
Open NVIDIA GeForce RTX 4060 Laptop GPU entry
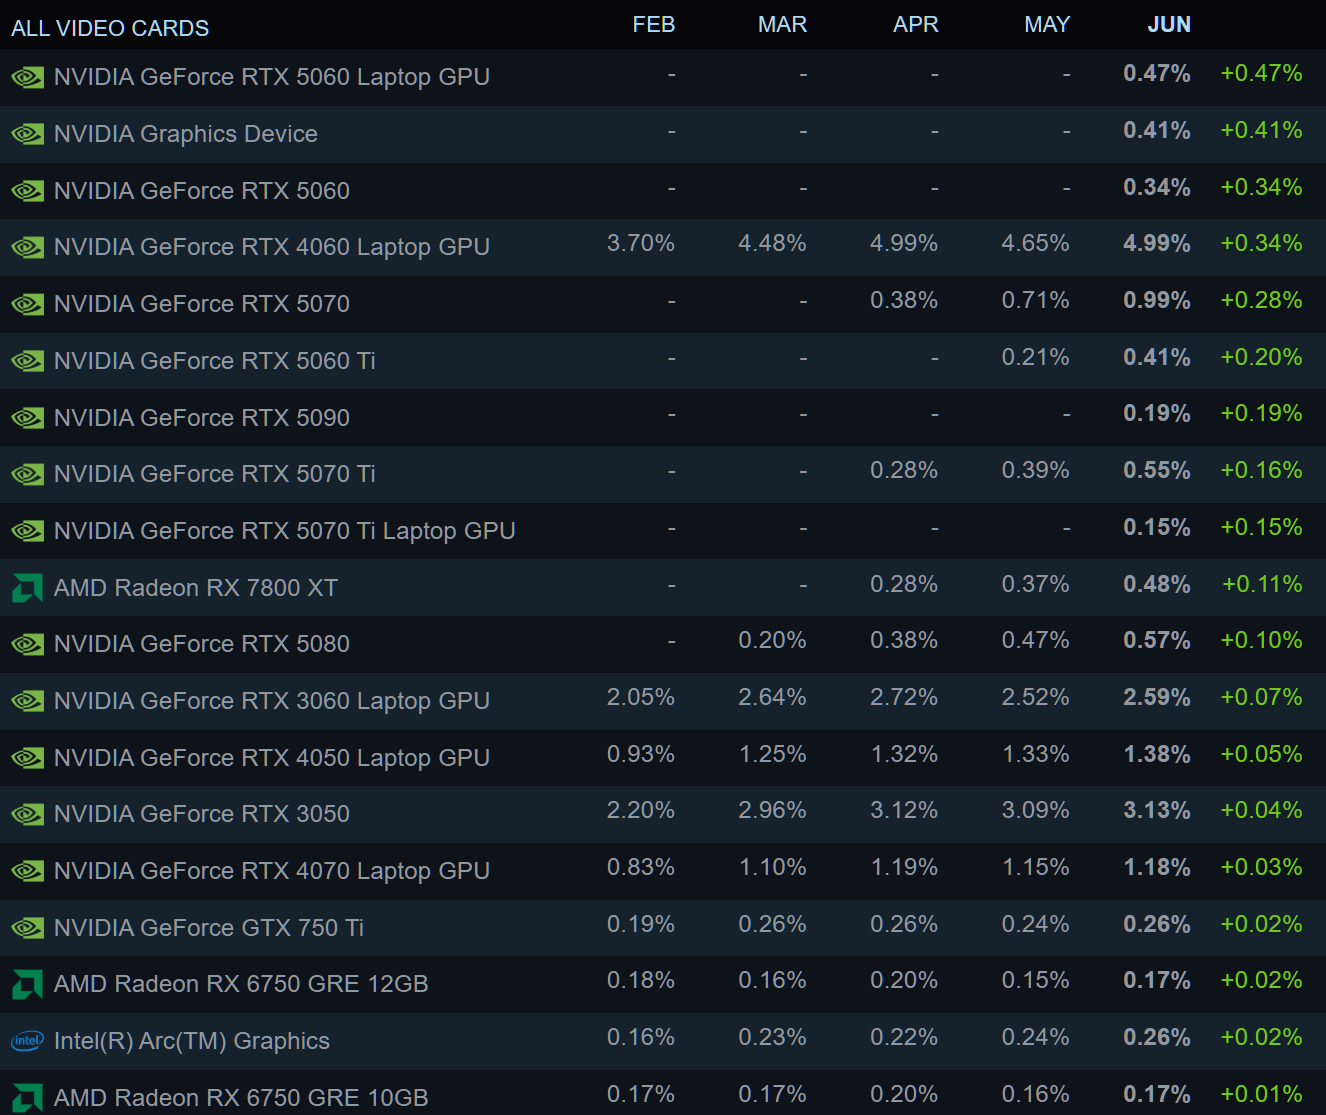271,247
